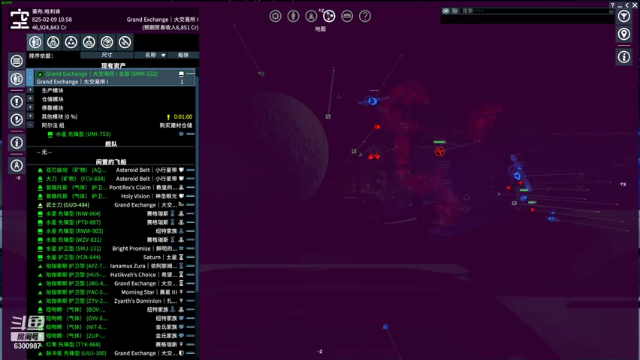The image size is (640, 360).
Task: Click the first top-center round menu icon
Action: [275, 16]
